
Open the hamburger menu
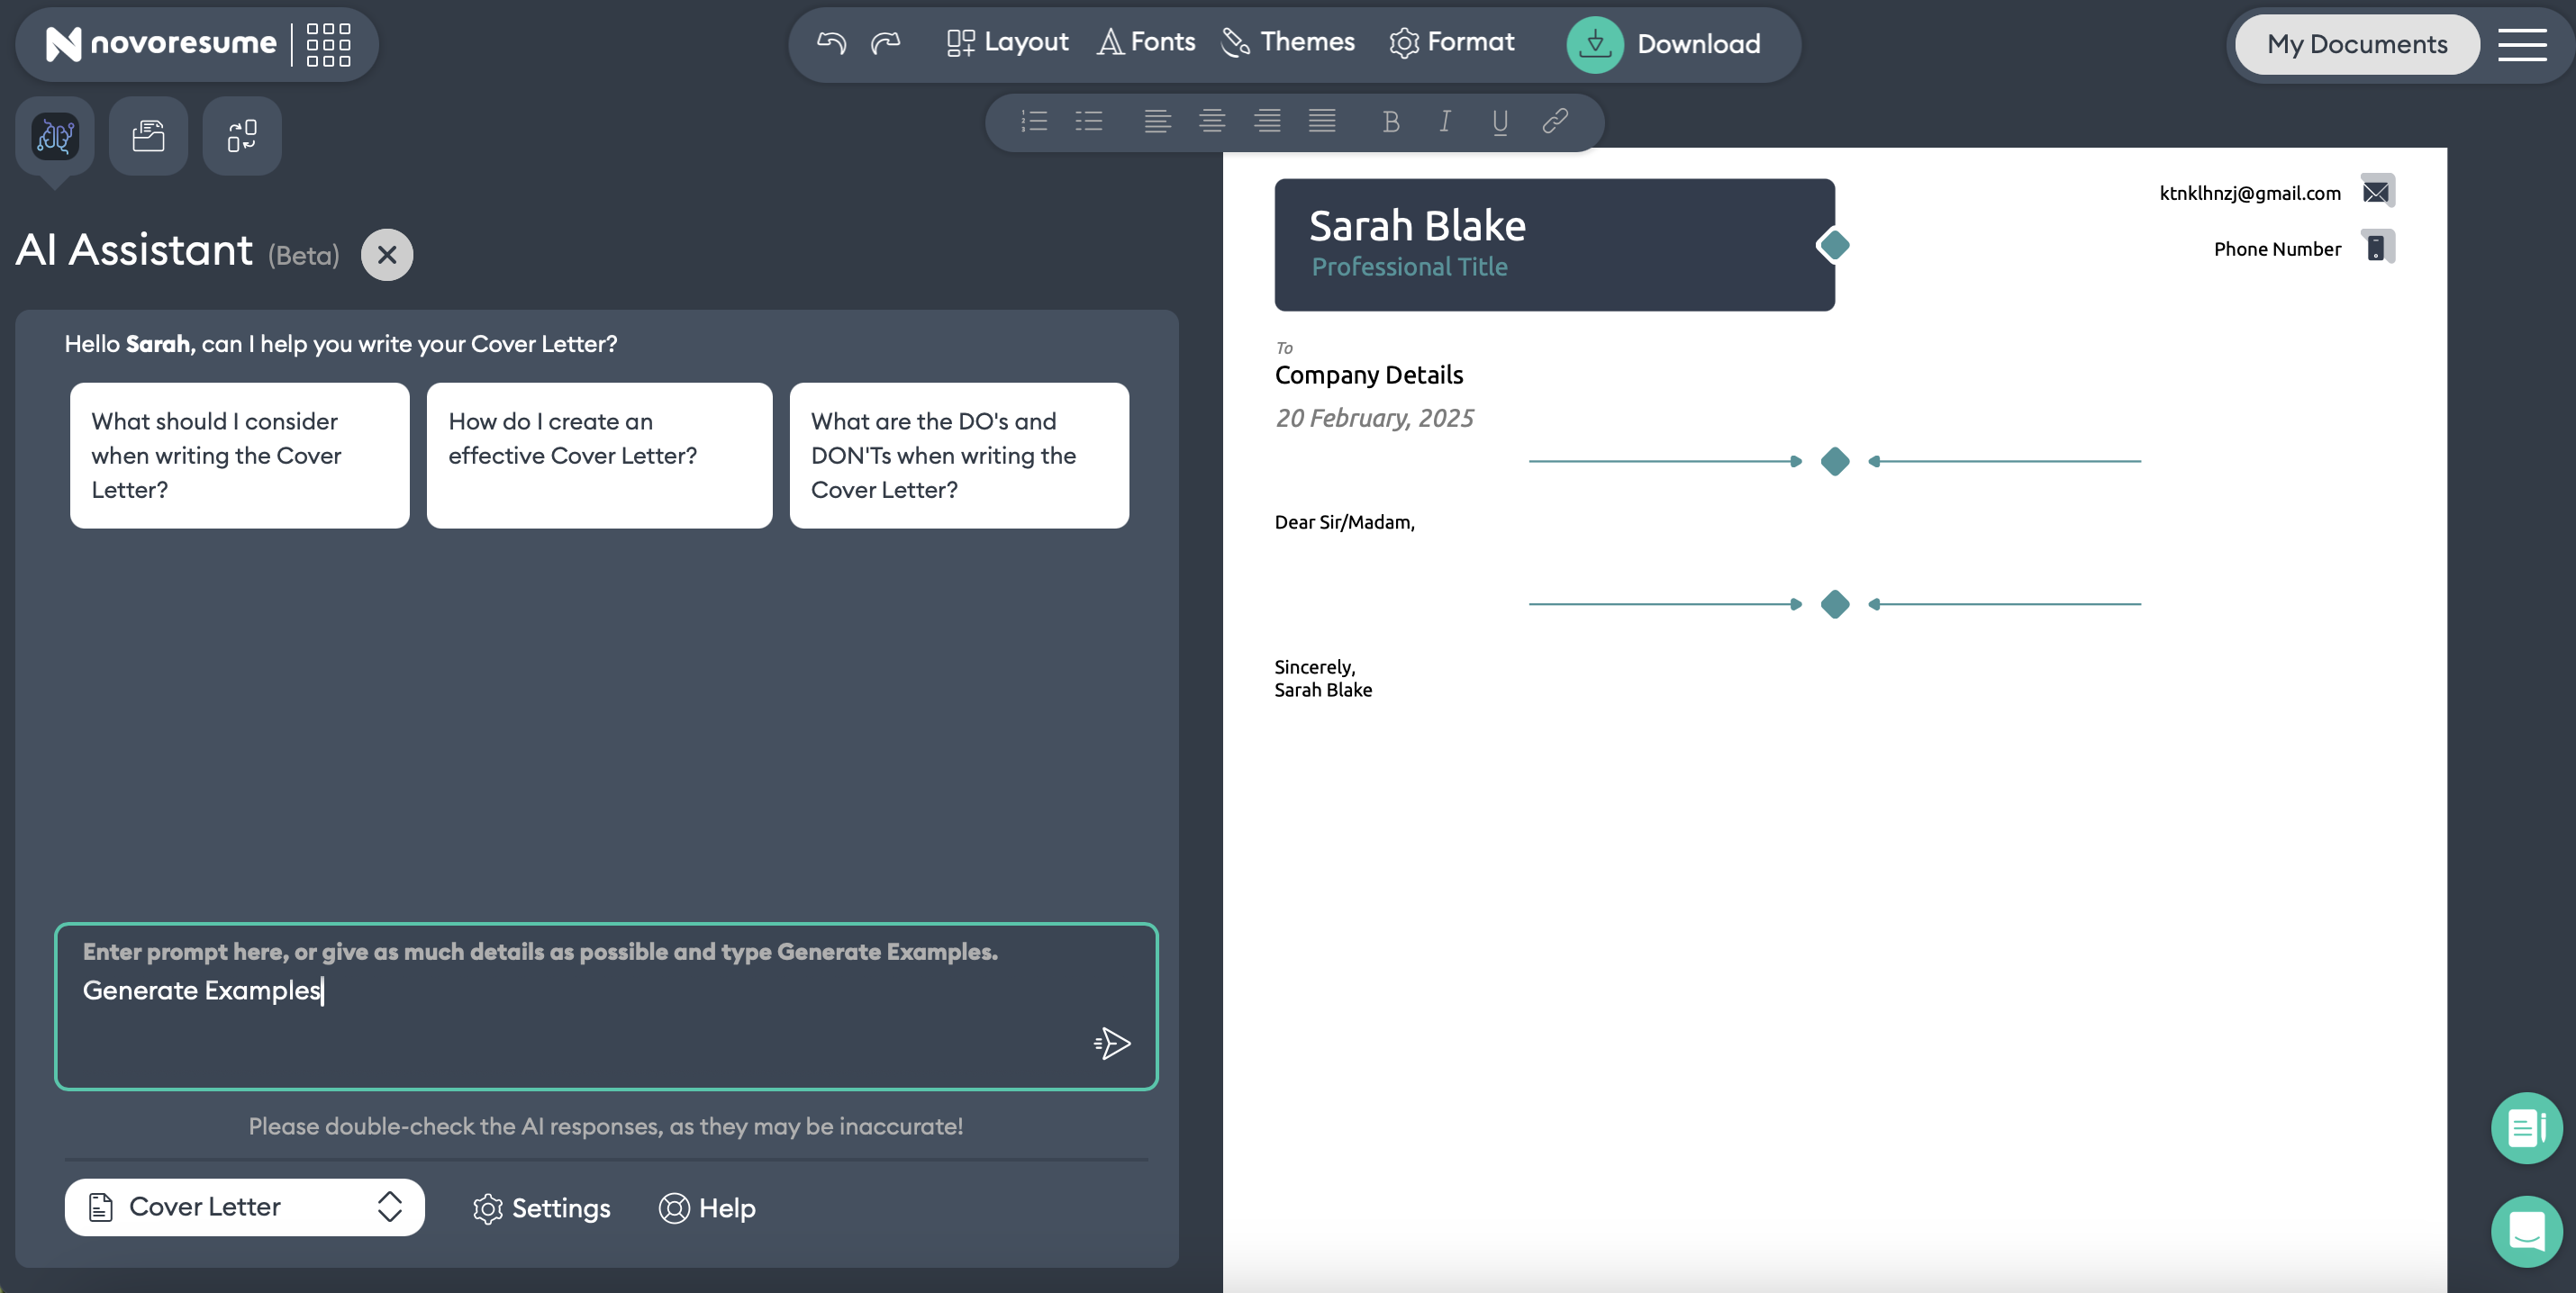(2521, 45)
